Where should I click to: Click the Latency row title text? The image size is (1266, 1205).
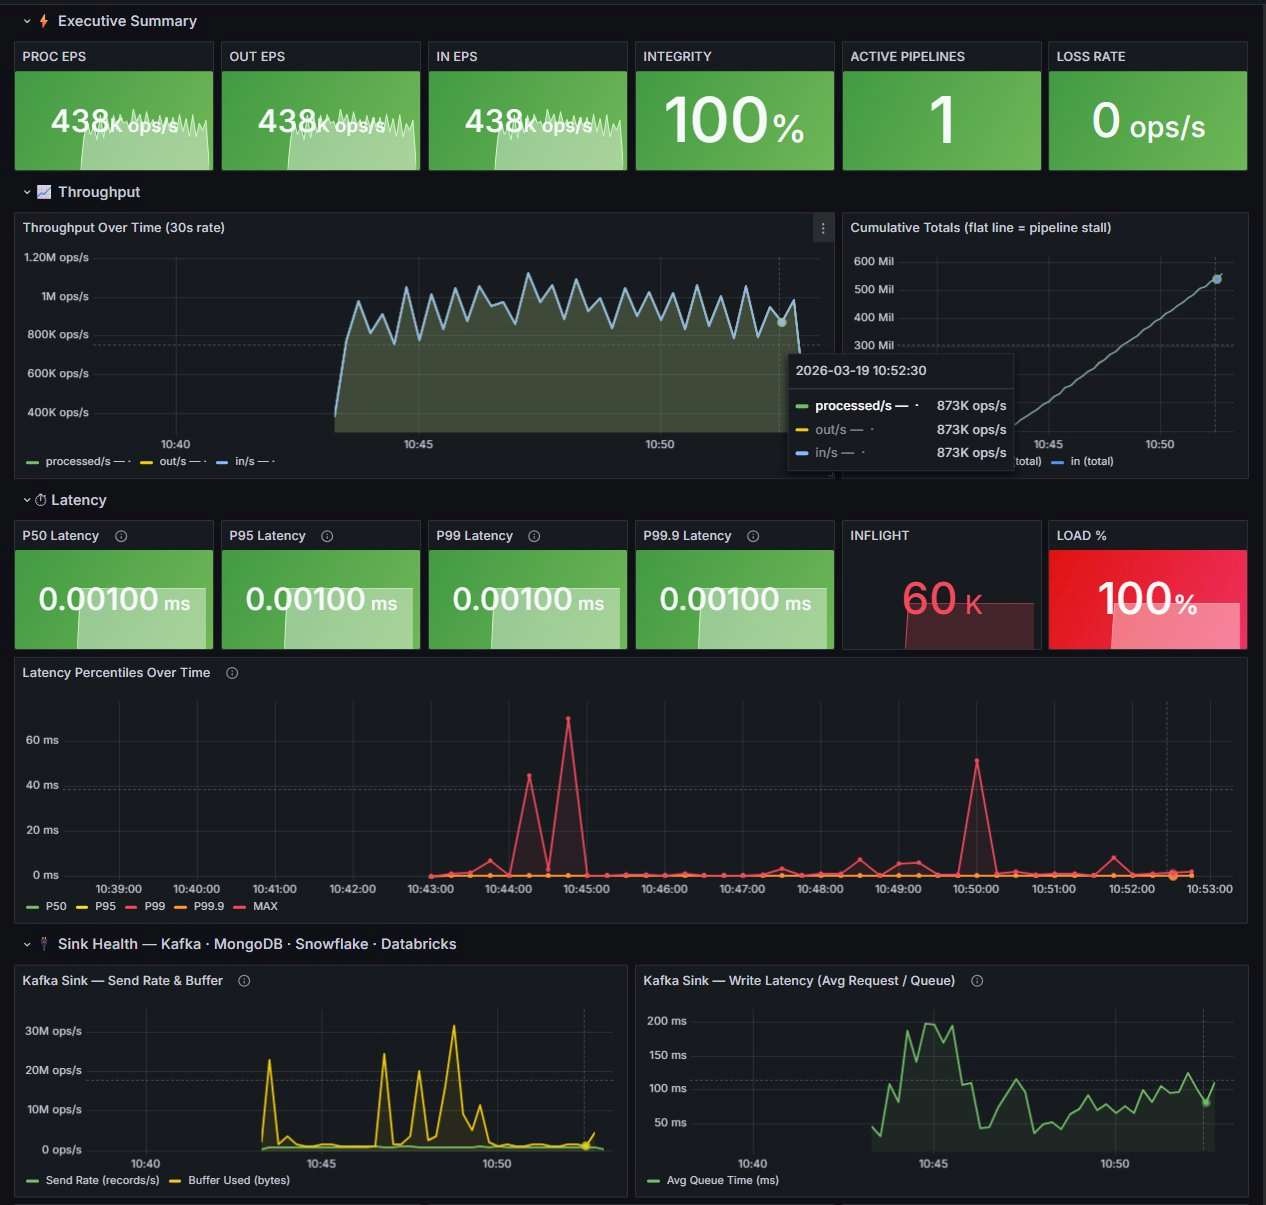click(x=79, y=500)
